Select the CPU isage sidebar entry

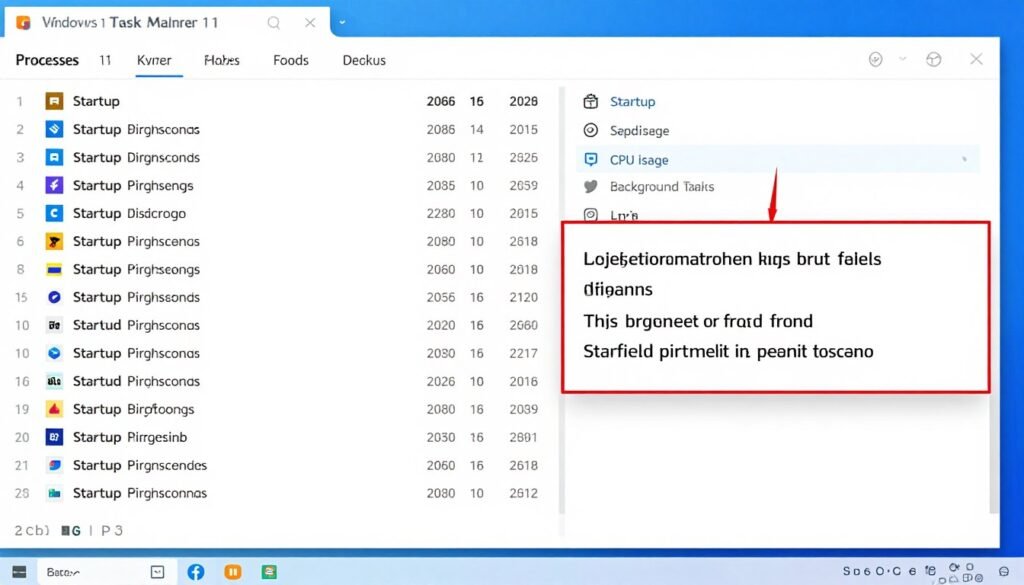(638, 159)
